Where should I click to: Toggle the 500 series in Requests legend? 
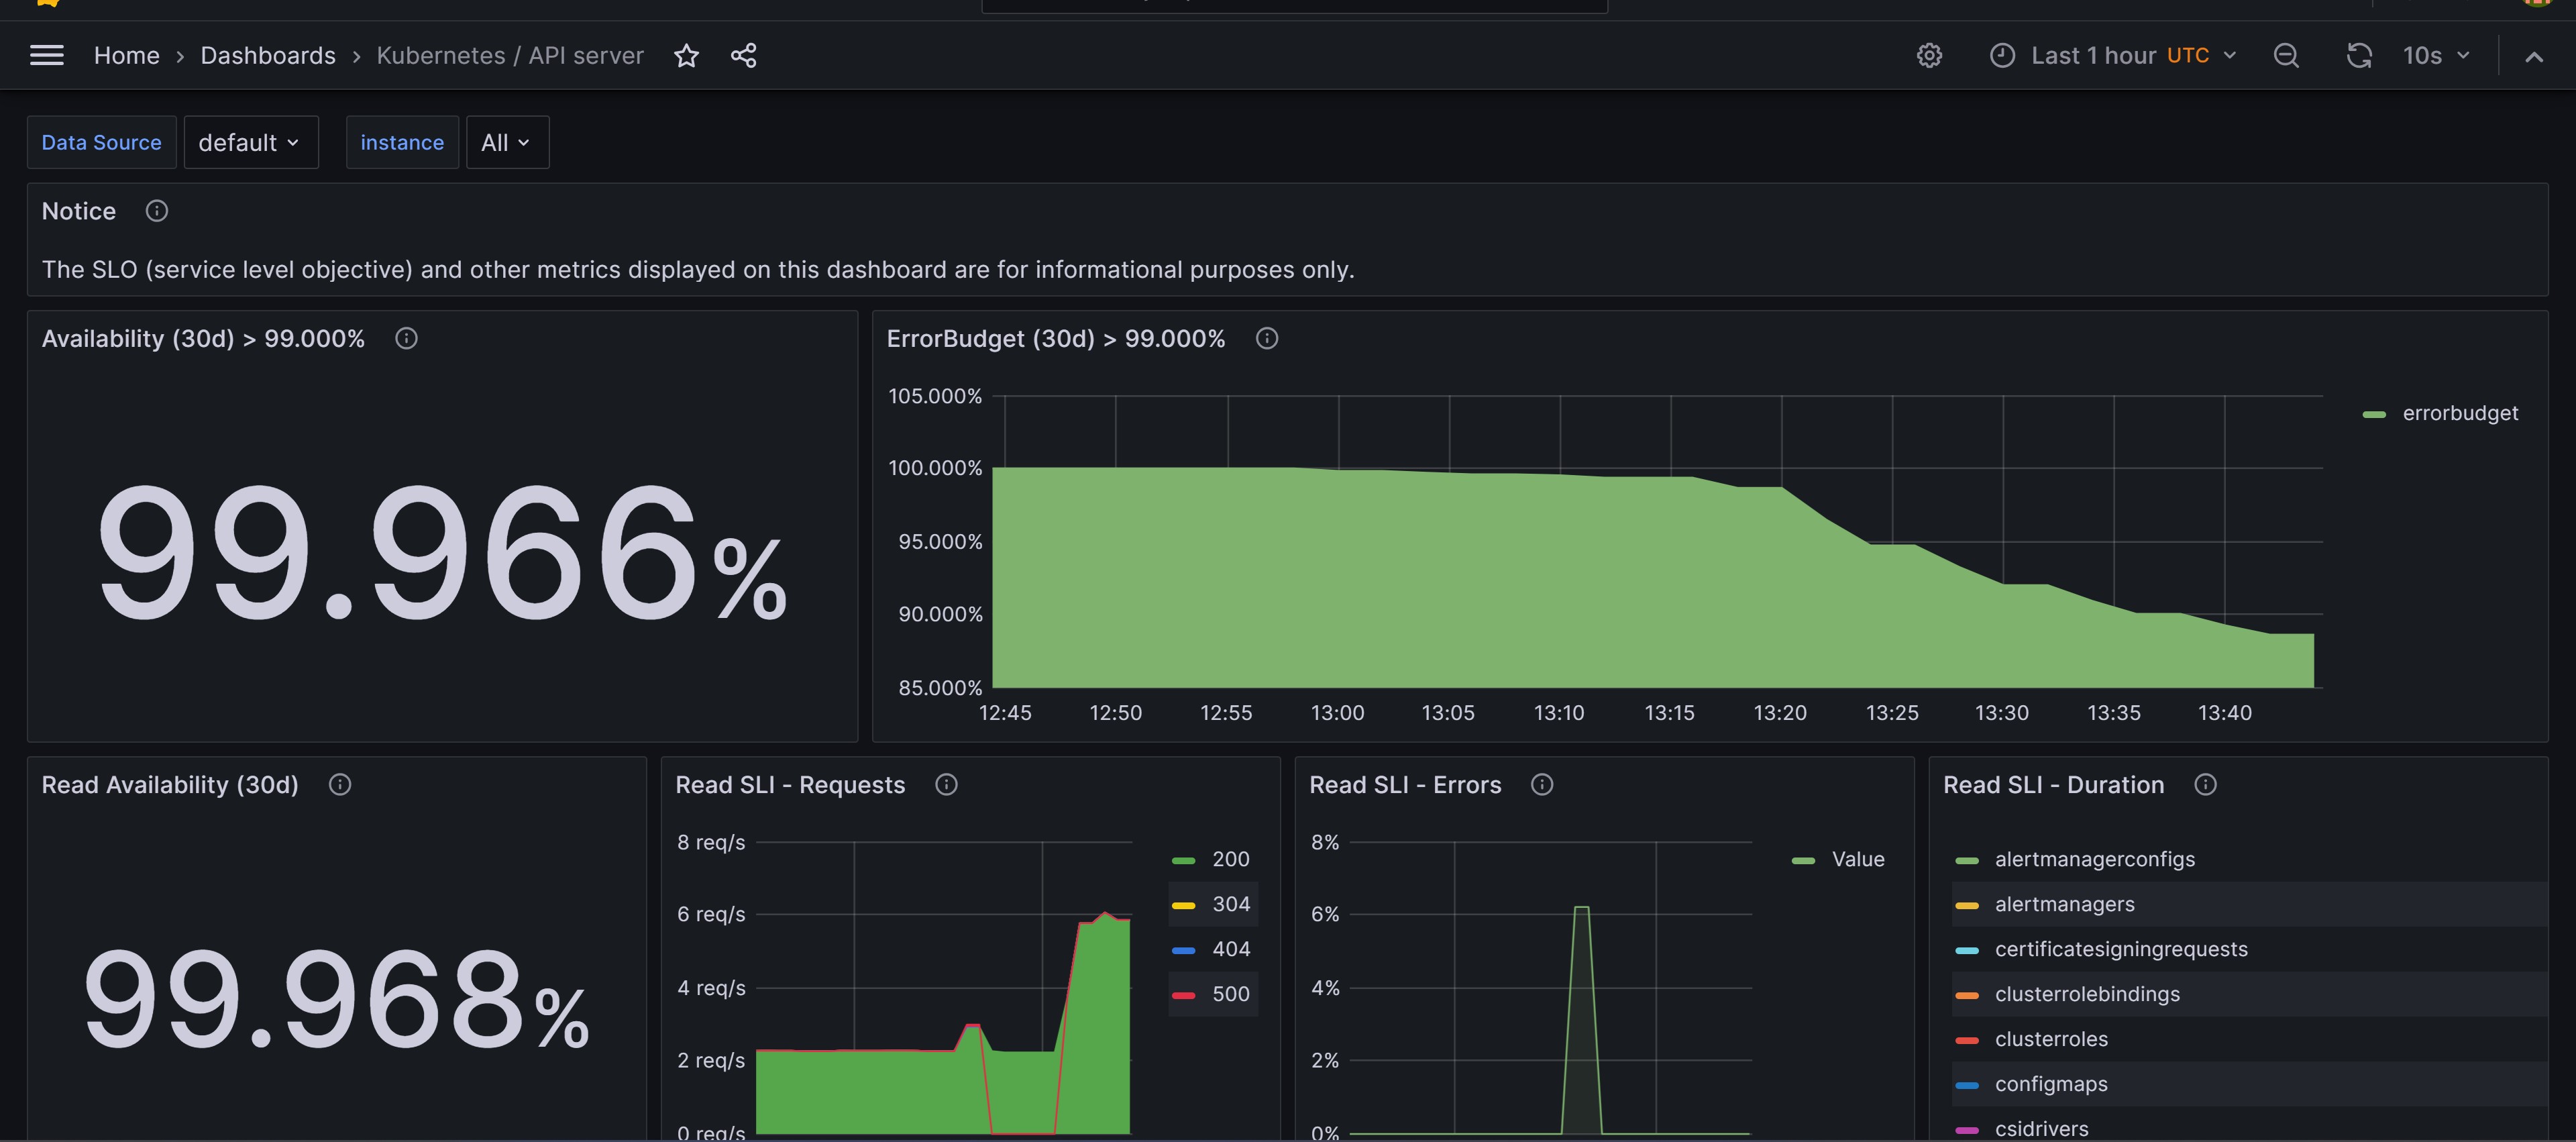coord(1230,994)
